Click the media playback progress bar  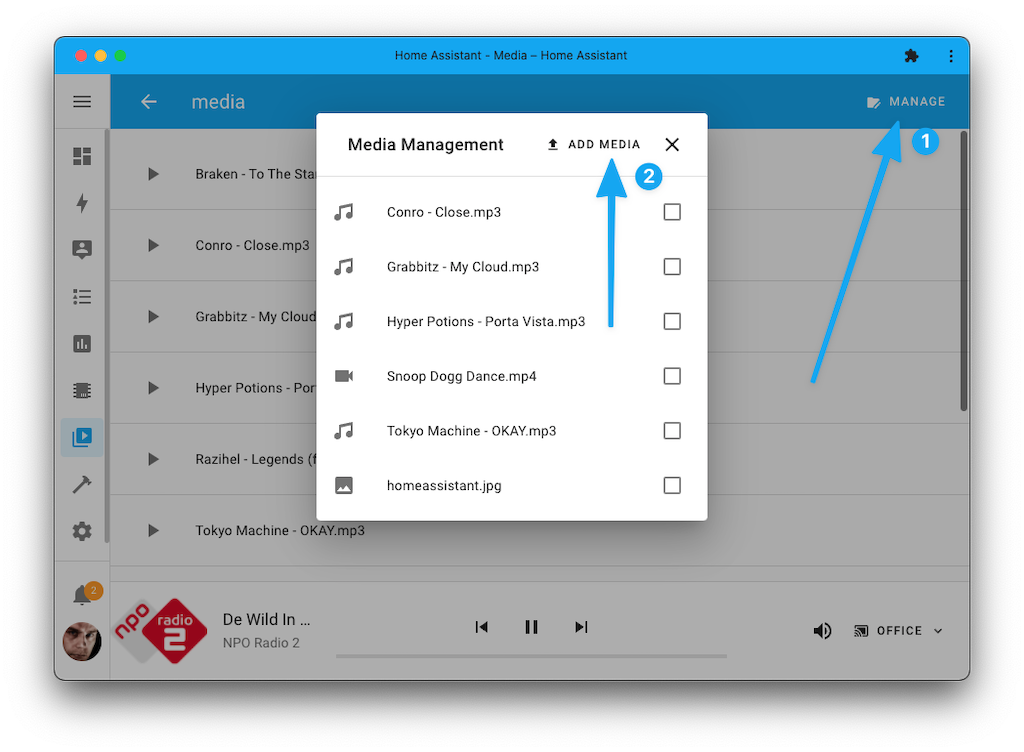click(531, 656)
